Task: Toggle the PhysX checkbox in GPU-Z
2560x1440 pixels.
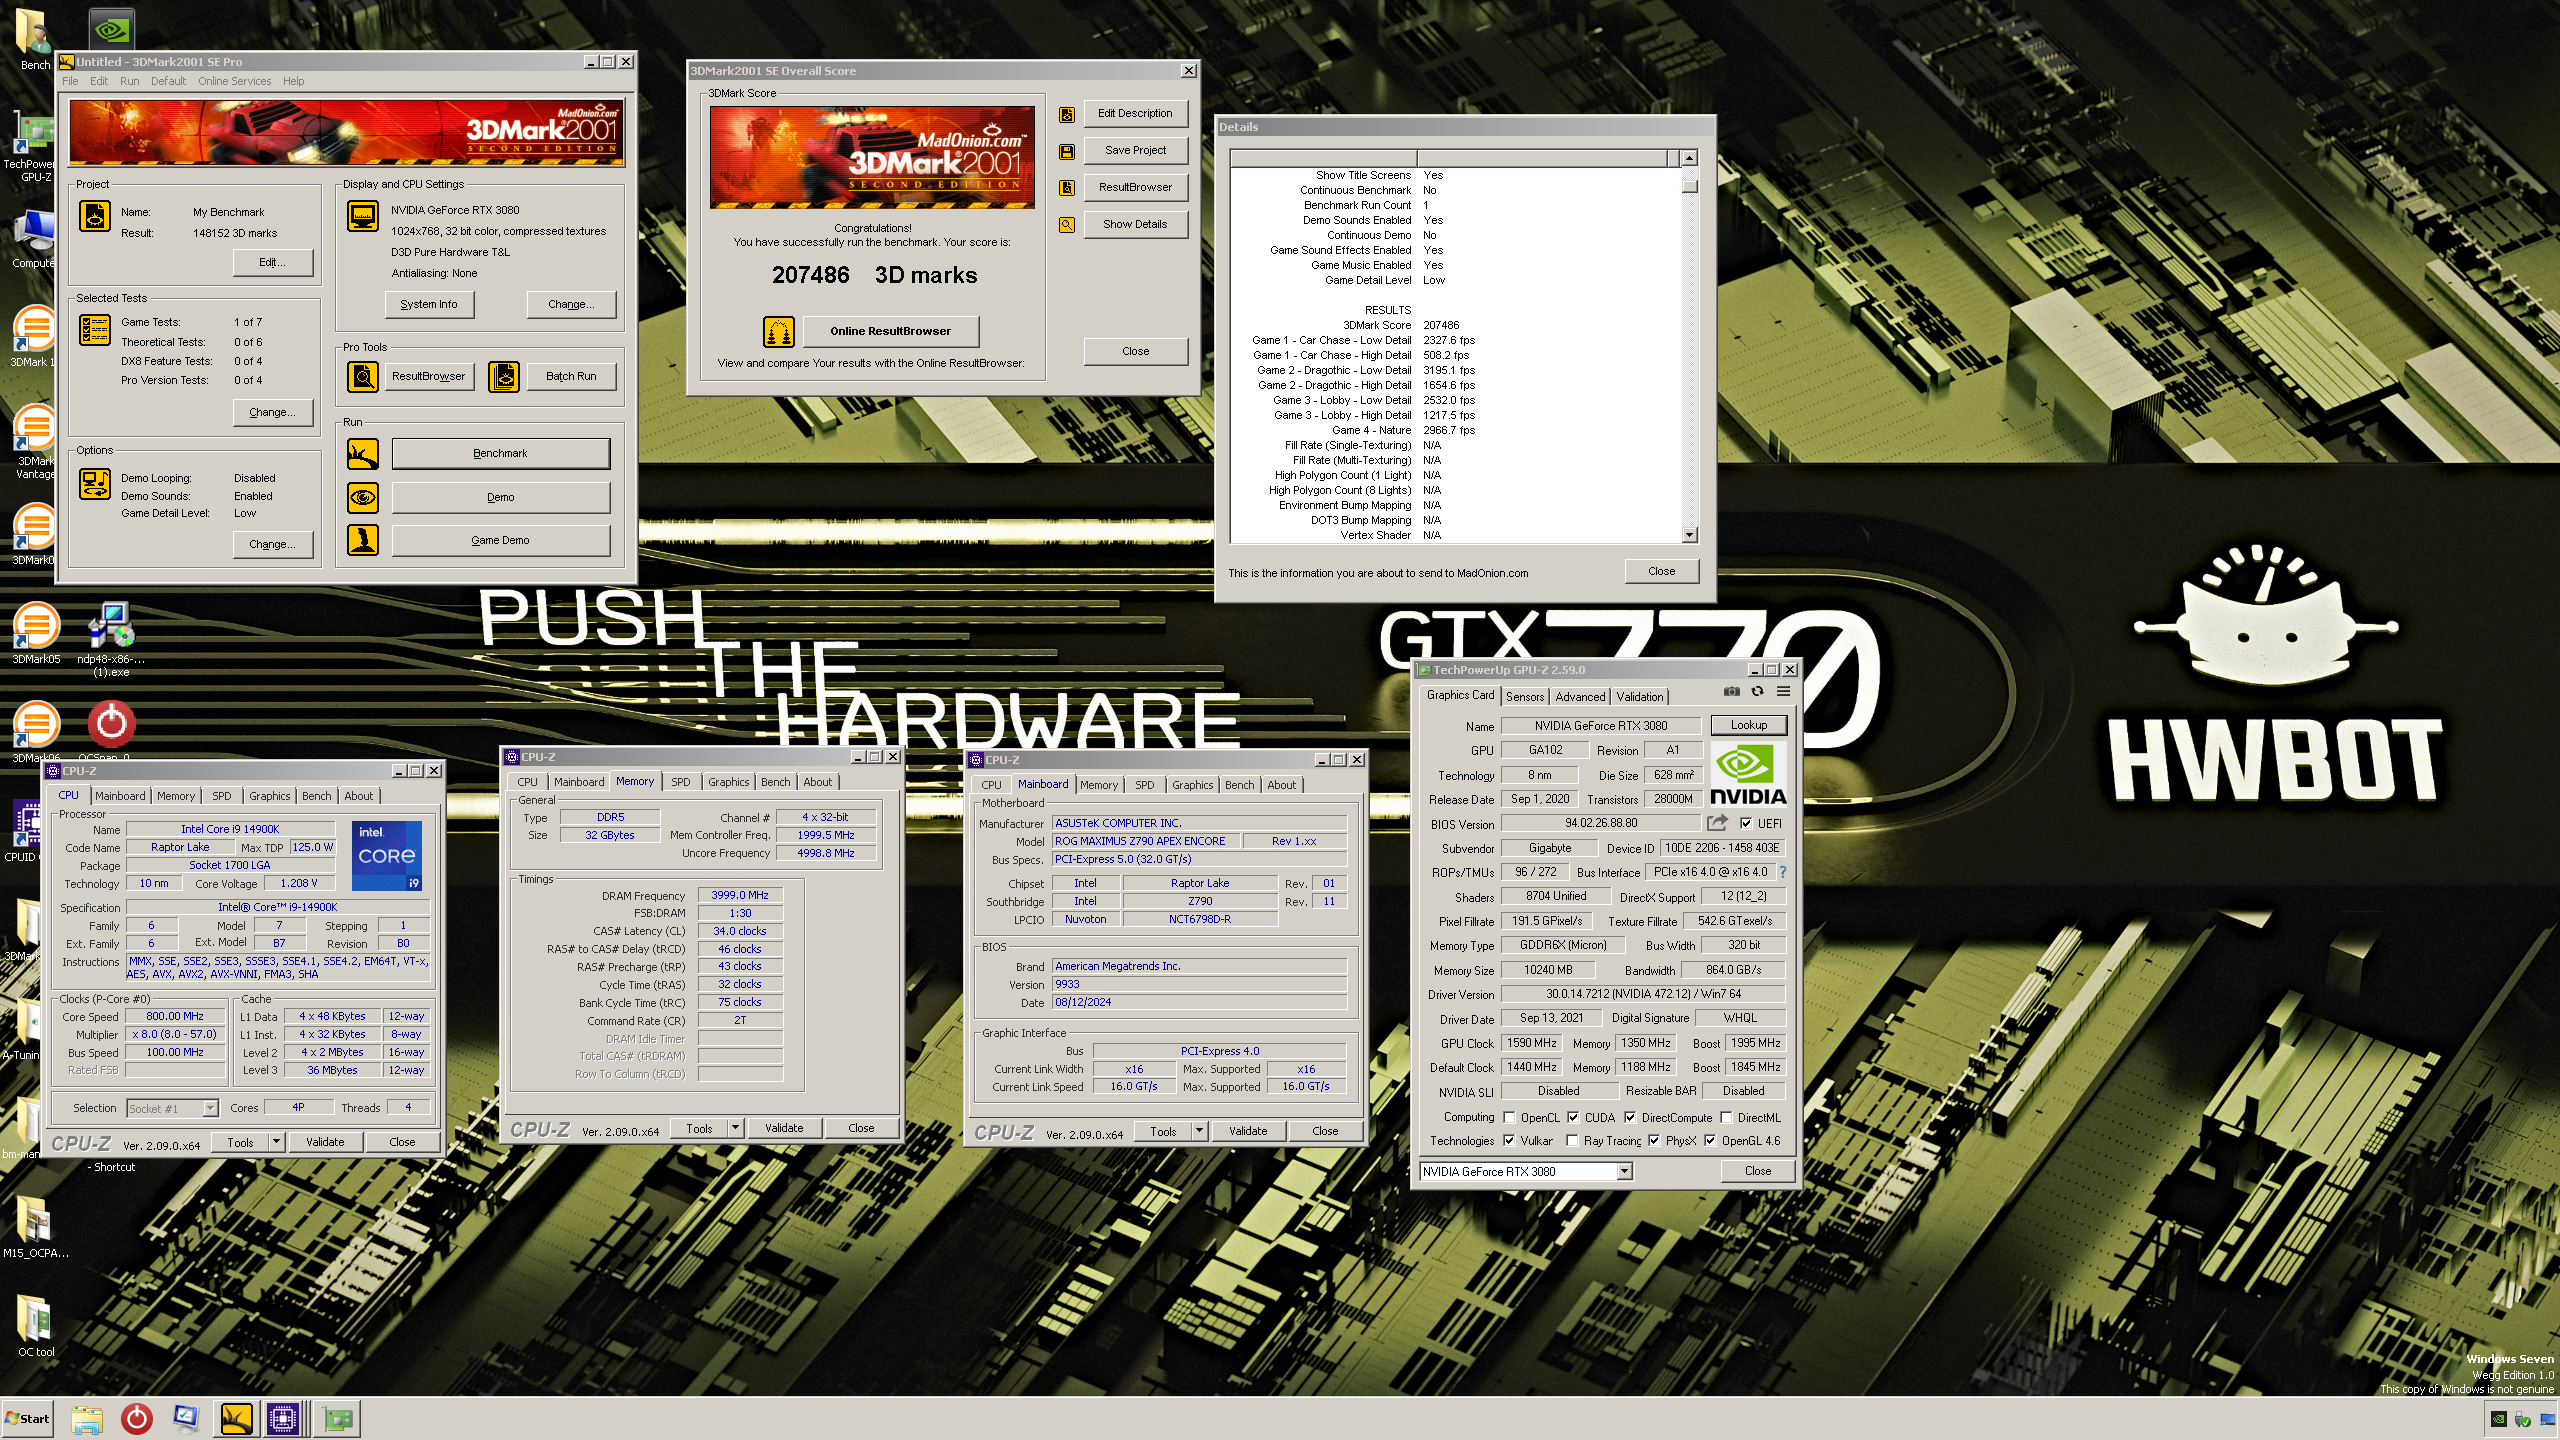Action: click(x=1654, y=1141)
